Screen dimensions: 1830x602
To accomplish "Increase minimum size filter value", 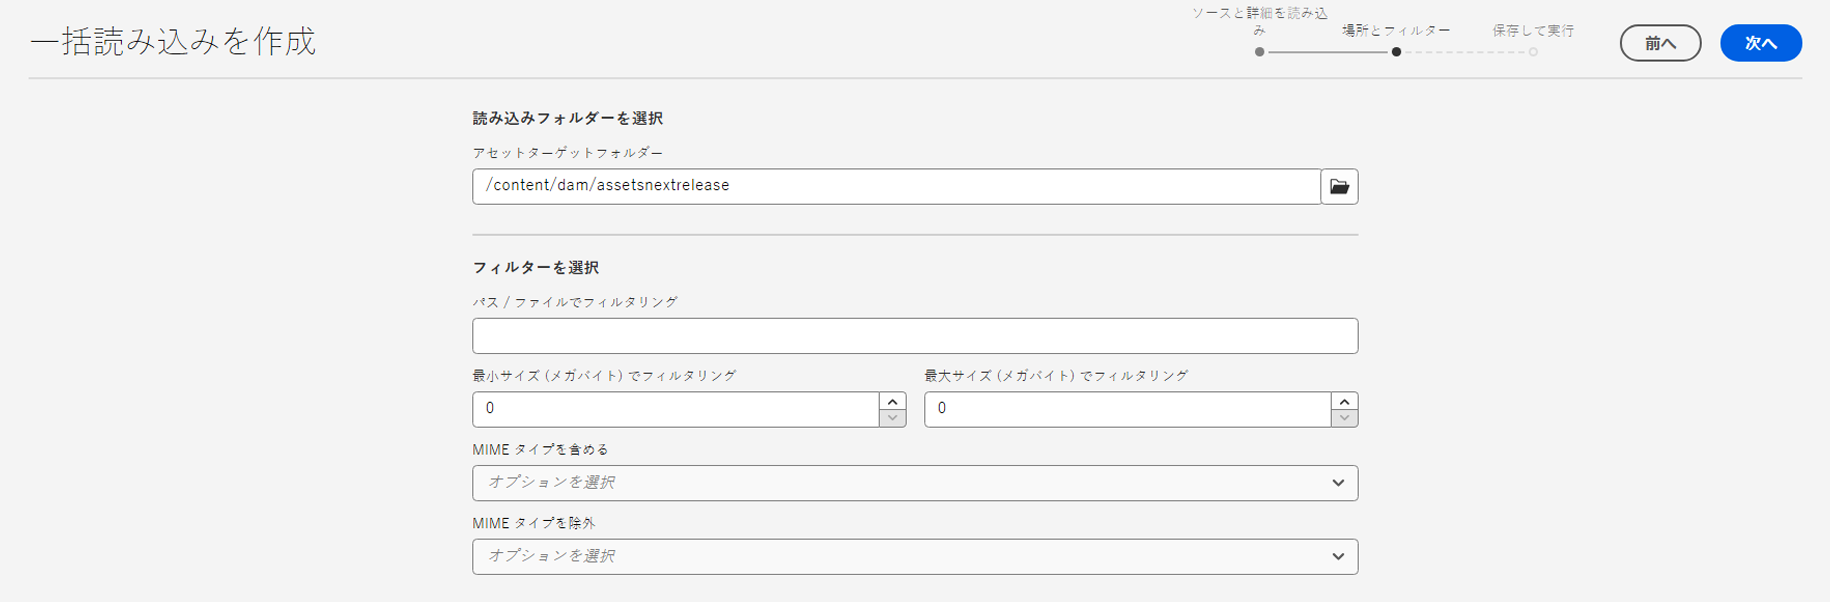I will pos(892,401).
